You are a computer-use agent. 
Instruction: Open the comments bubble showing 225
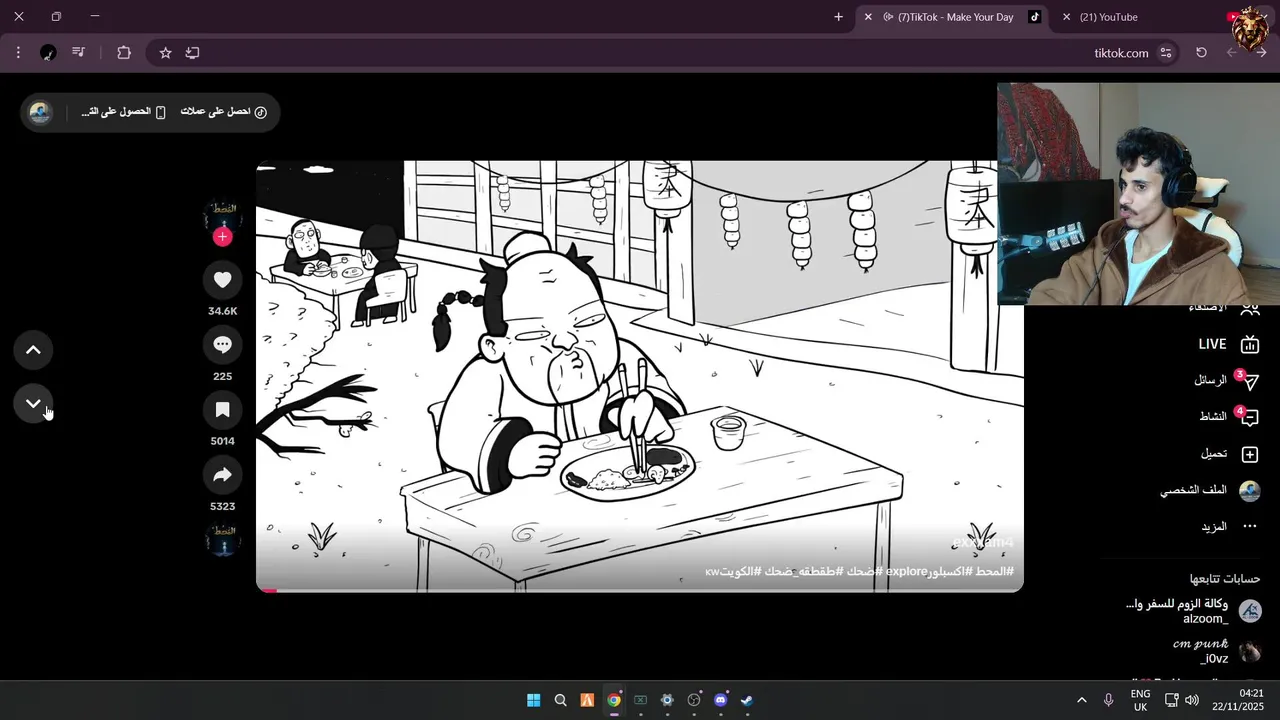pyautogui.click(x=222, y=345)
